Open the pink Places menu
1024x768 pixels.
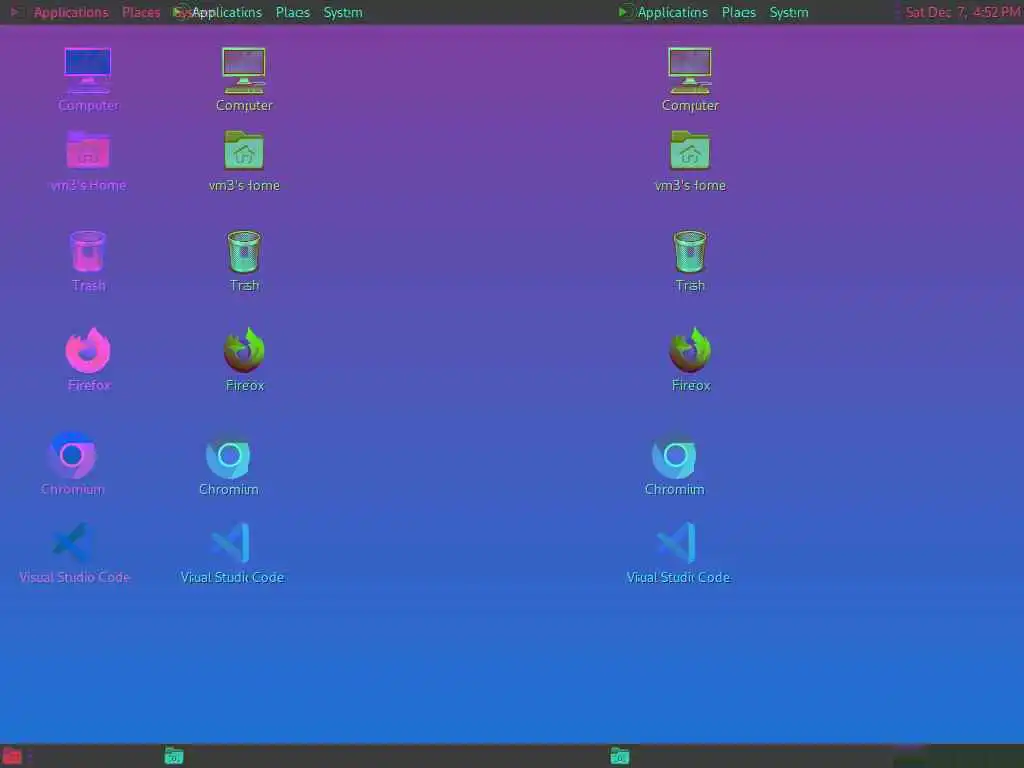point(141,12)
